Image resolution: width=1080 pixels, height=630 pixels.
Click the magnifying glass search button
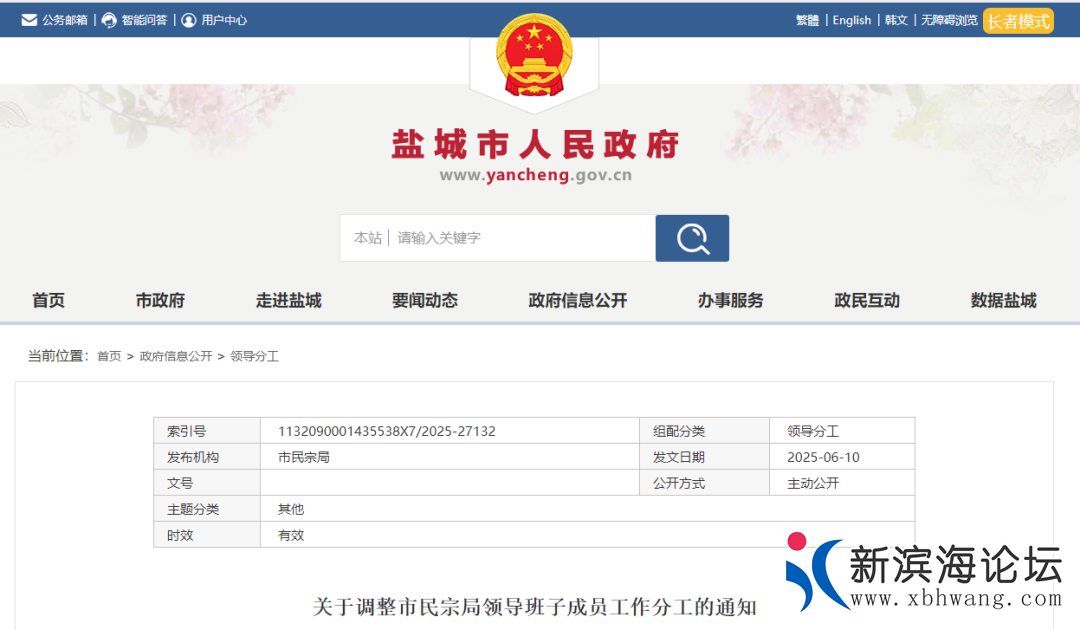(x=692, y=238)
